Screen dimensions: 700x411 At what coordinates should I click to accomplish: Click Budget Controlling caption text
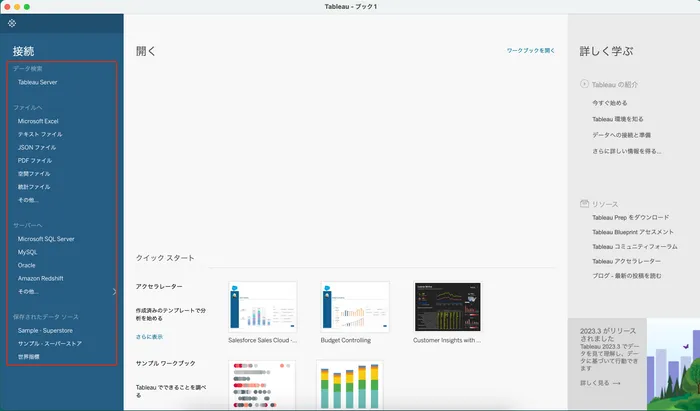346,340
